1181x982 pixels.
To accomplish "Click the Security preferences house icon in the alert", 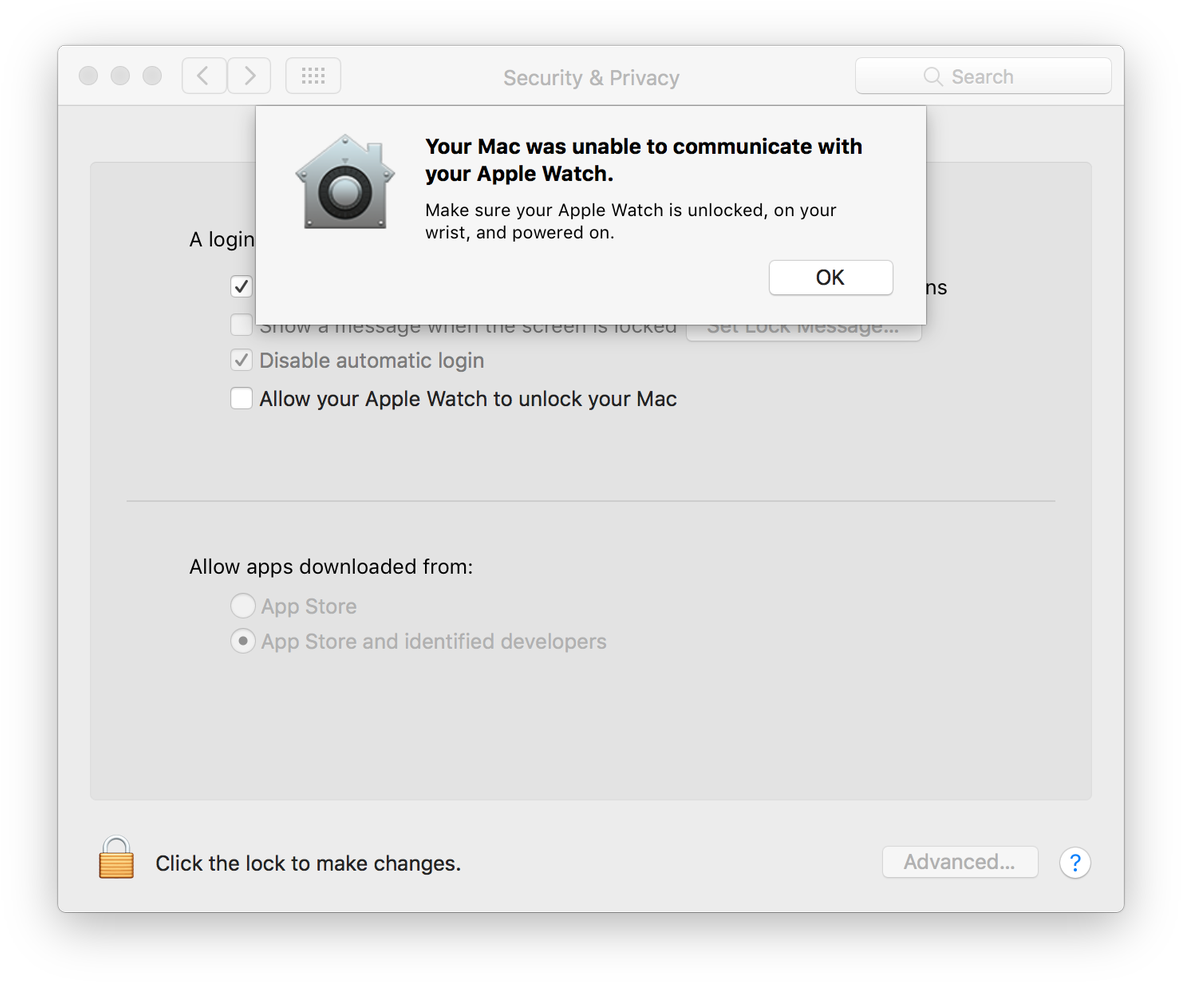I will 345,182.
